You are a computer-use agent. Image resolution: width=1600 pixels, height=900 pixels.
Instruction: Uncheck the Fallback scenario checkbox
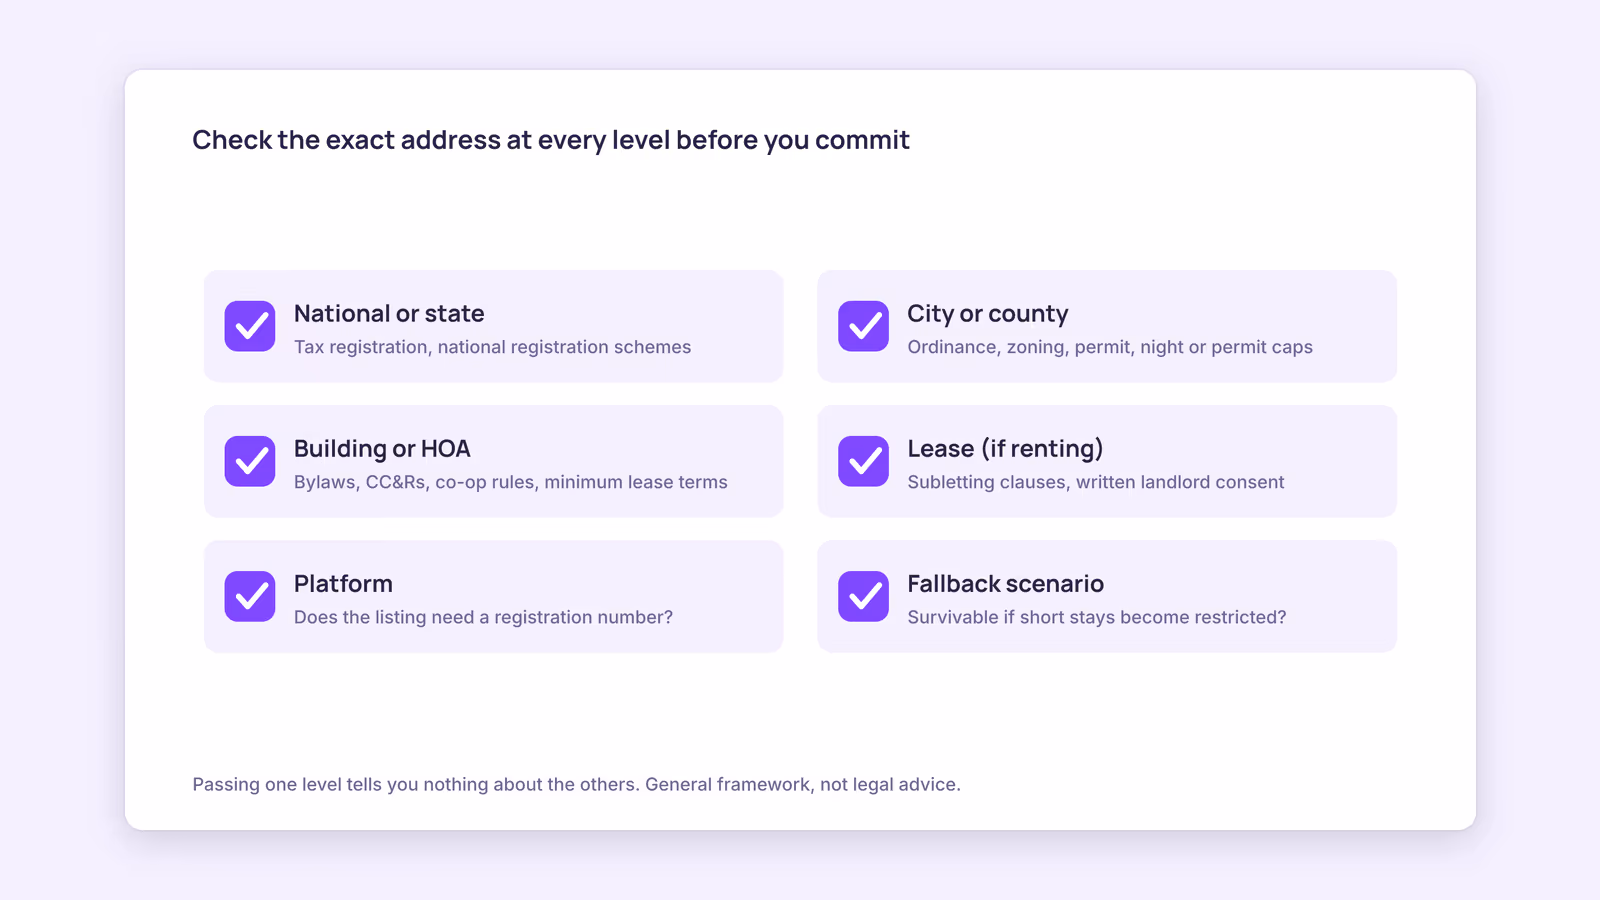pos(863,596)
